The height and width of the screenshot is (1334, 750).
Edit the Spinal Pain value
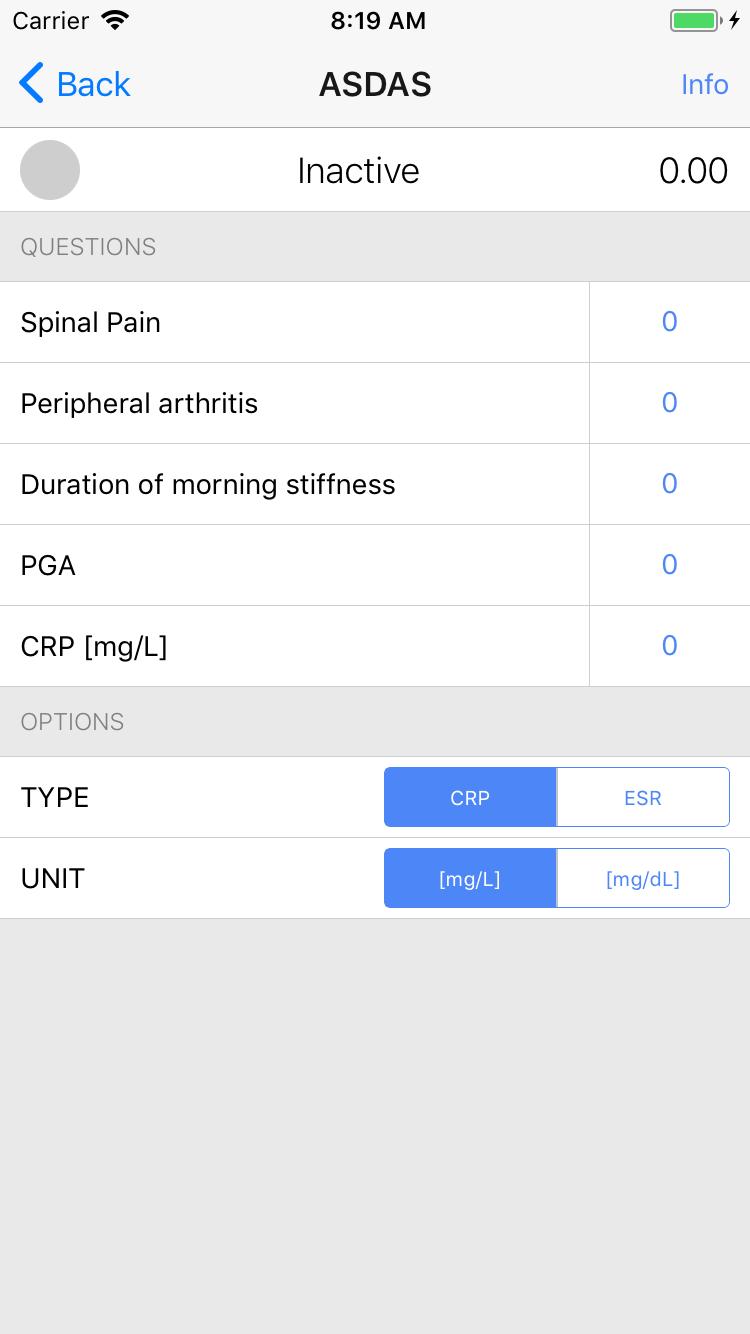tap(670, 322)
